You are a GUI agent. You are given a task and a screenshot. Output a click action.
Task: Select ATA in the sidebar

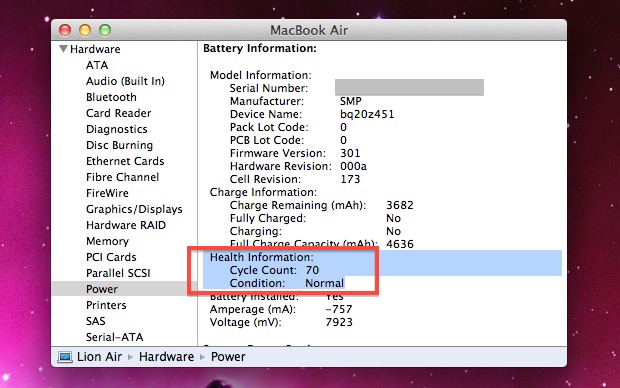[97, 65]
